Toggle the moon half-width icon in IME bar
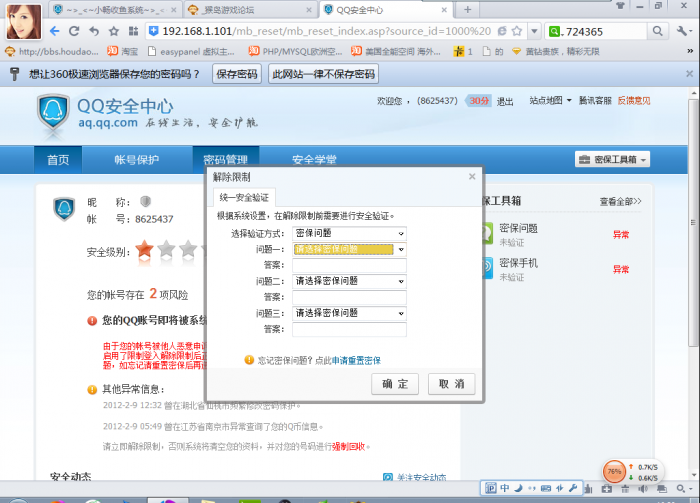Viewport: 700px width, 503px height. point(518,488)
